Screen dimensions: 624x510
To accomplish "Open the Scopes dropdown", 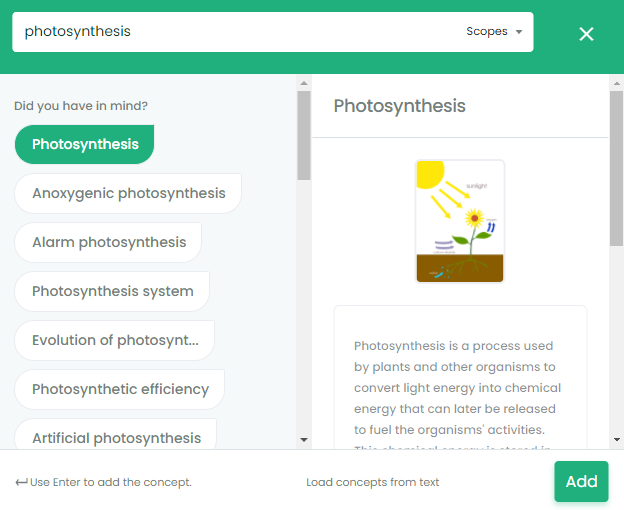I will coord(494,31).
